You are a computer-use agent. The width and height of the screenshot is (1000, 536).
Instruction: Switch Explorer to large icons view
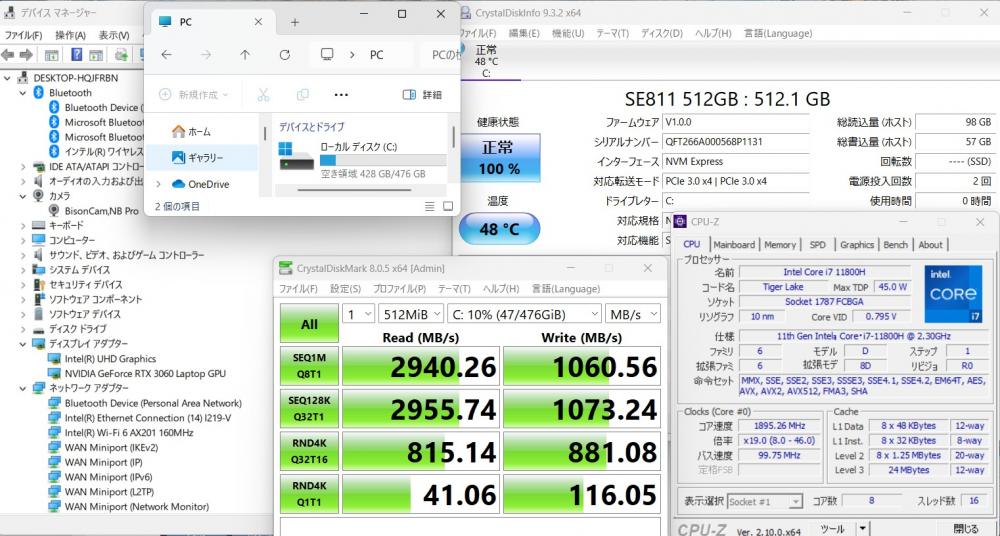pyautogui.click(x=448, y=206)
